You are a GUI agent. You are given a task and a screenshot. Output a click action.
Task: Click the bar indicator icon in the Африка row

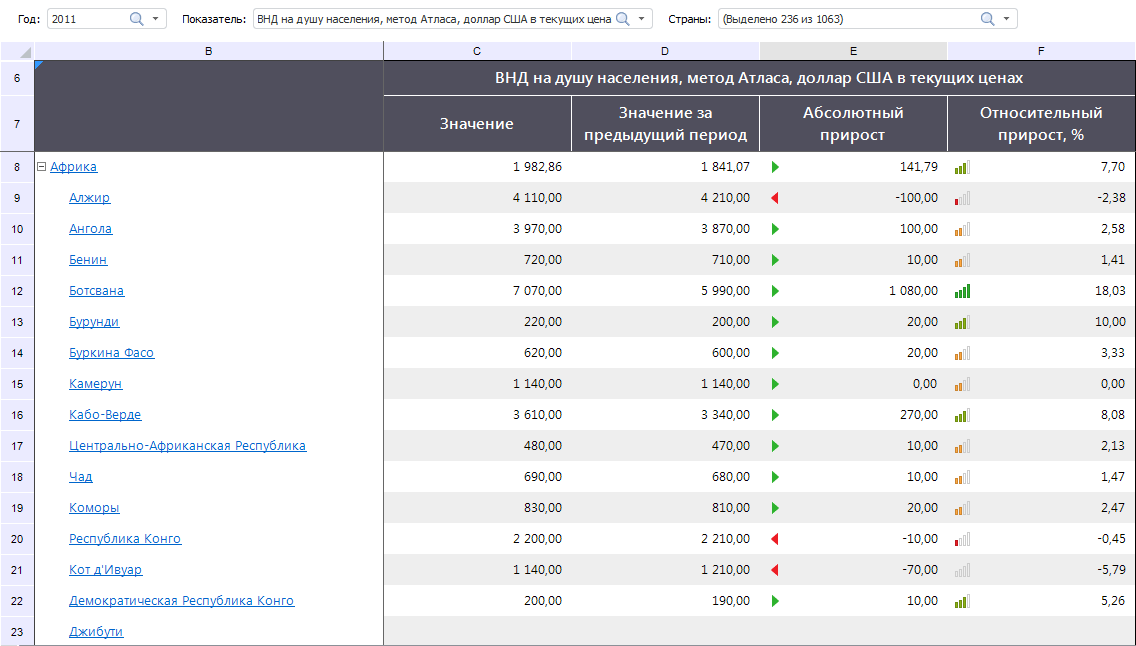pos(962,167)
